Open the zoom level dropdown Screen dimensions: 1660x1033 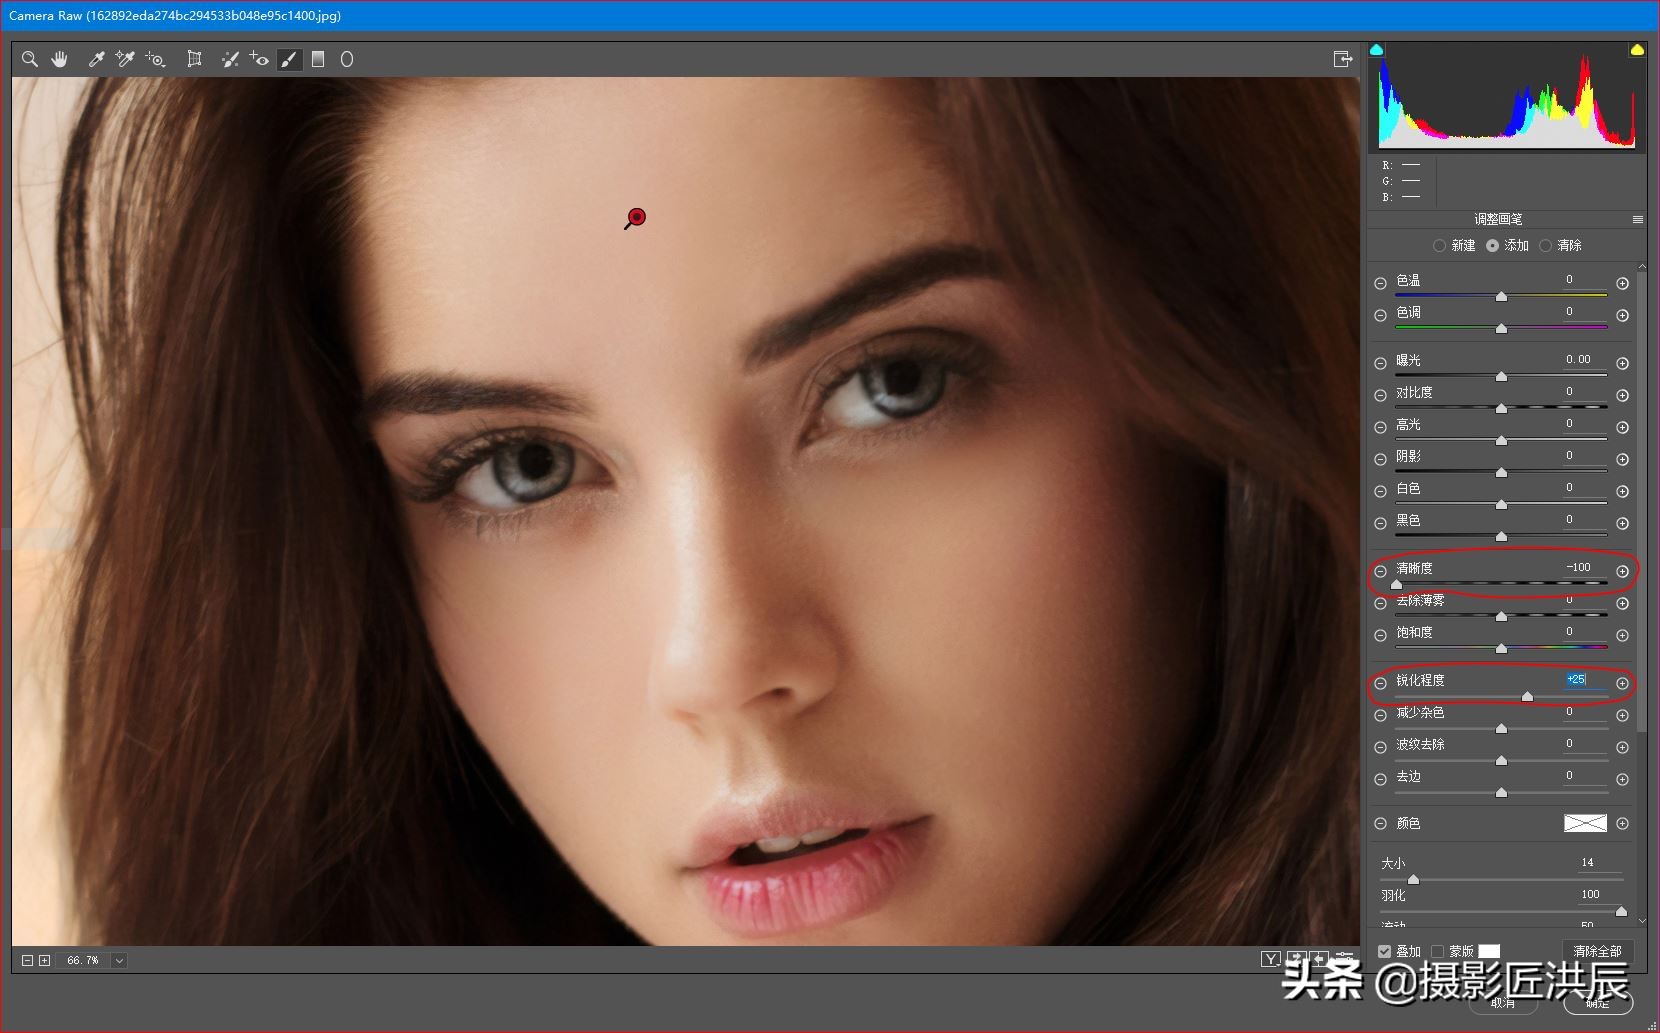coord(119,960)
